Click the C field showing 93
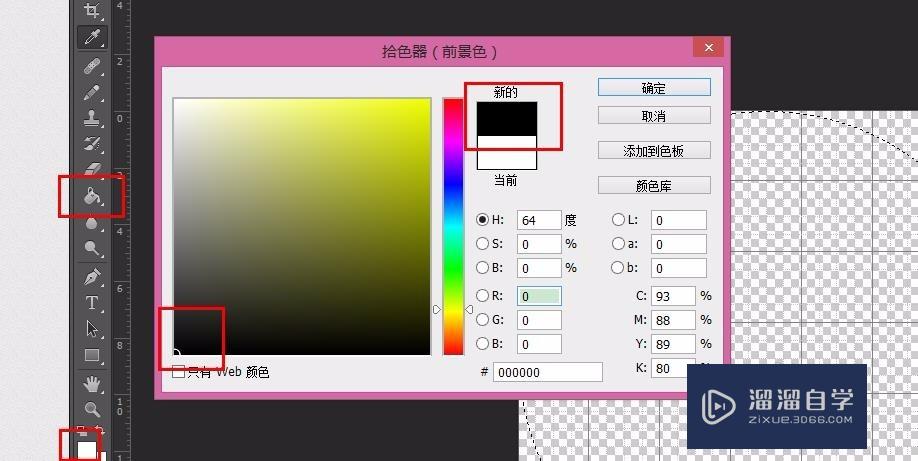Viewport: 918px width, 461px height. tap(673, 296)
